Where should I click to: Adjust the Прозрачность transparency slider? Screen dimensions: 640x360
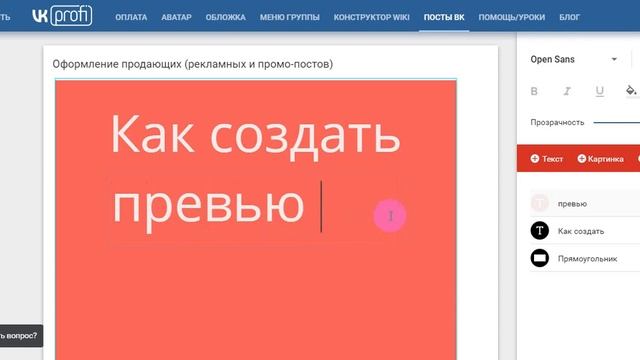pos(616,122)
